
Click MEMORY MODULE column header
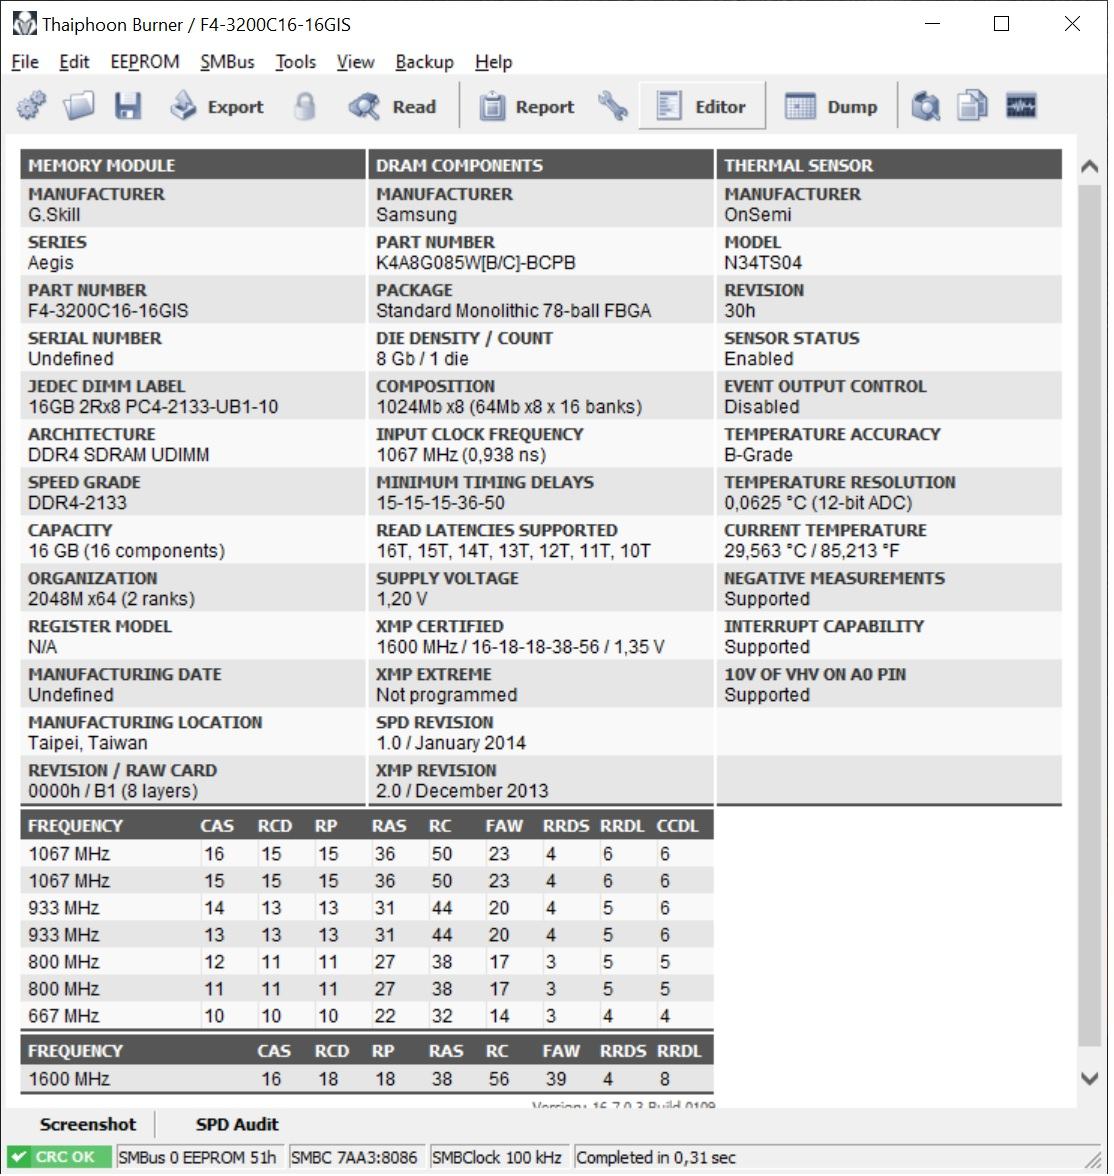pyautogui.click(x=192, y=165)
